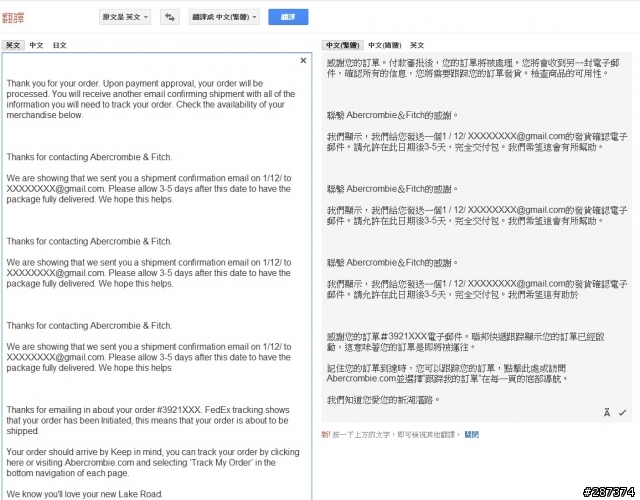Click 'Your order should arrive by Keep in mind' paragraph
The width and height of the screenshot is (640, 500).
pyautogui.click(x=153, y=462)
